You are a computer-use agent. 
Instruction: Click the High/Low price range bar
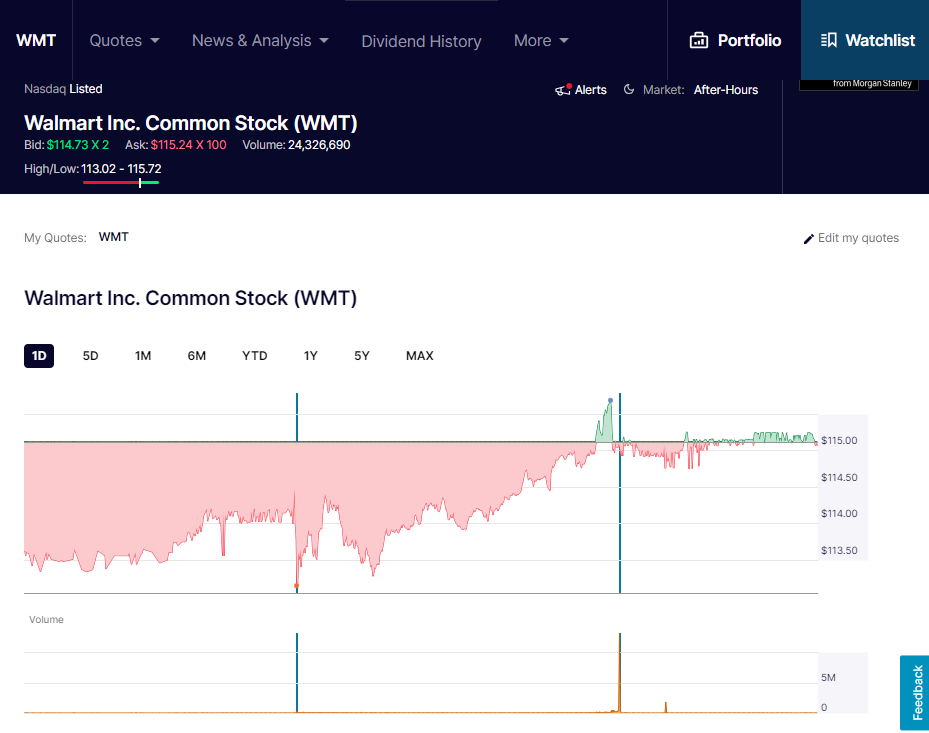coord(121,183)
